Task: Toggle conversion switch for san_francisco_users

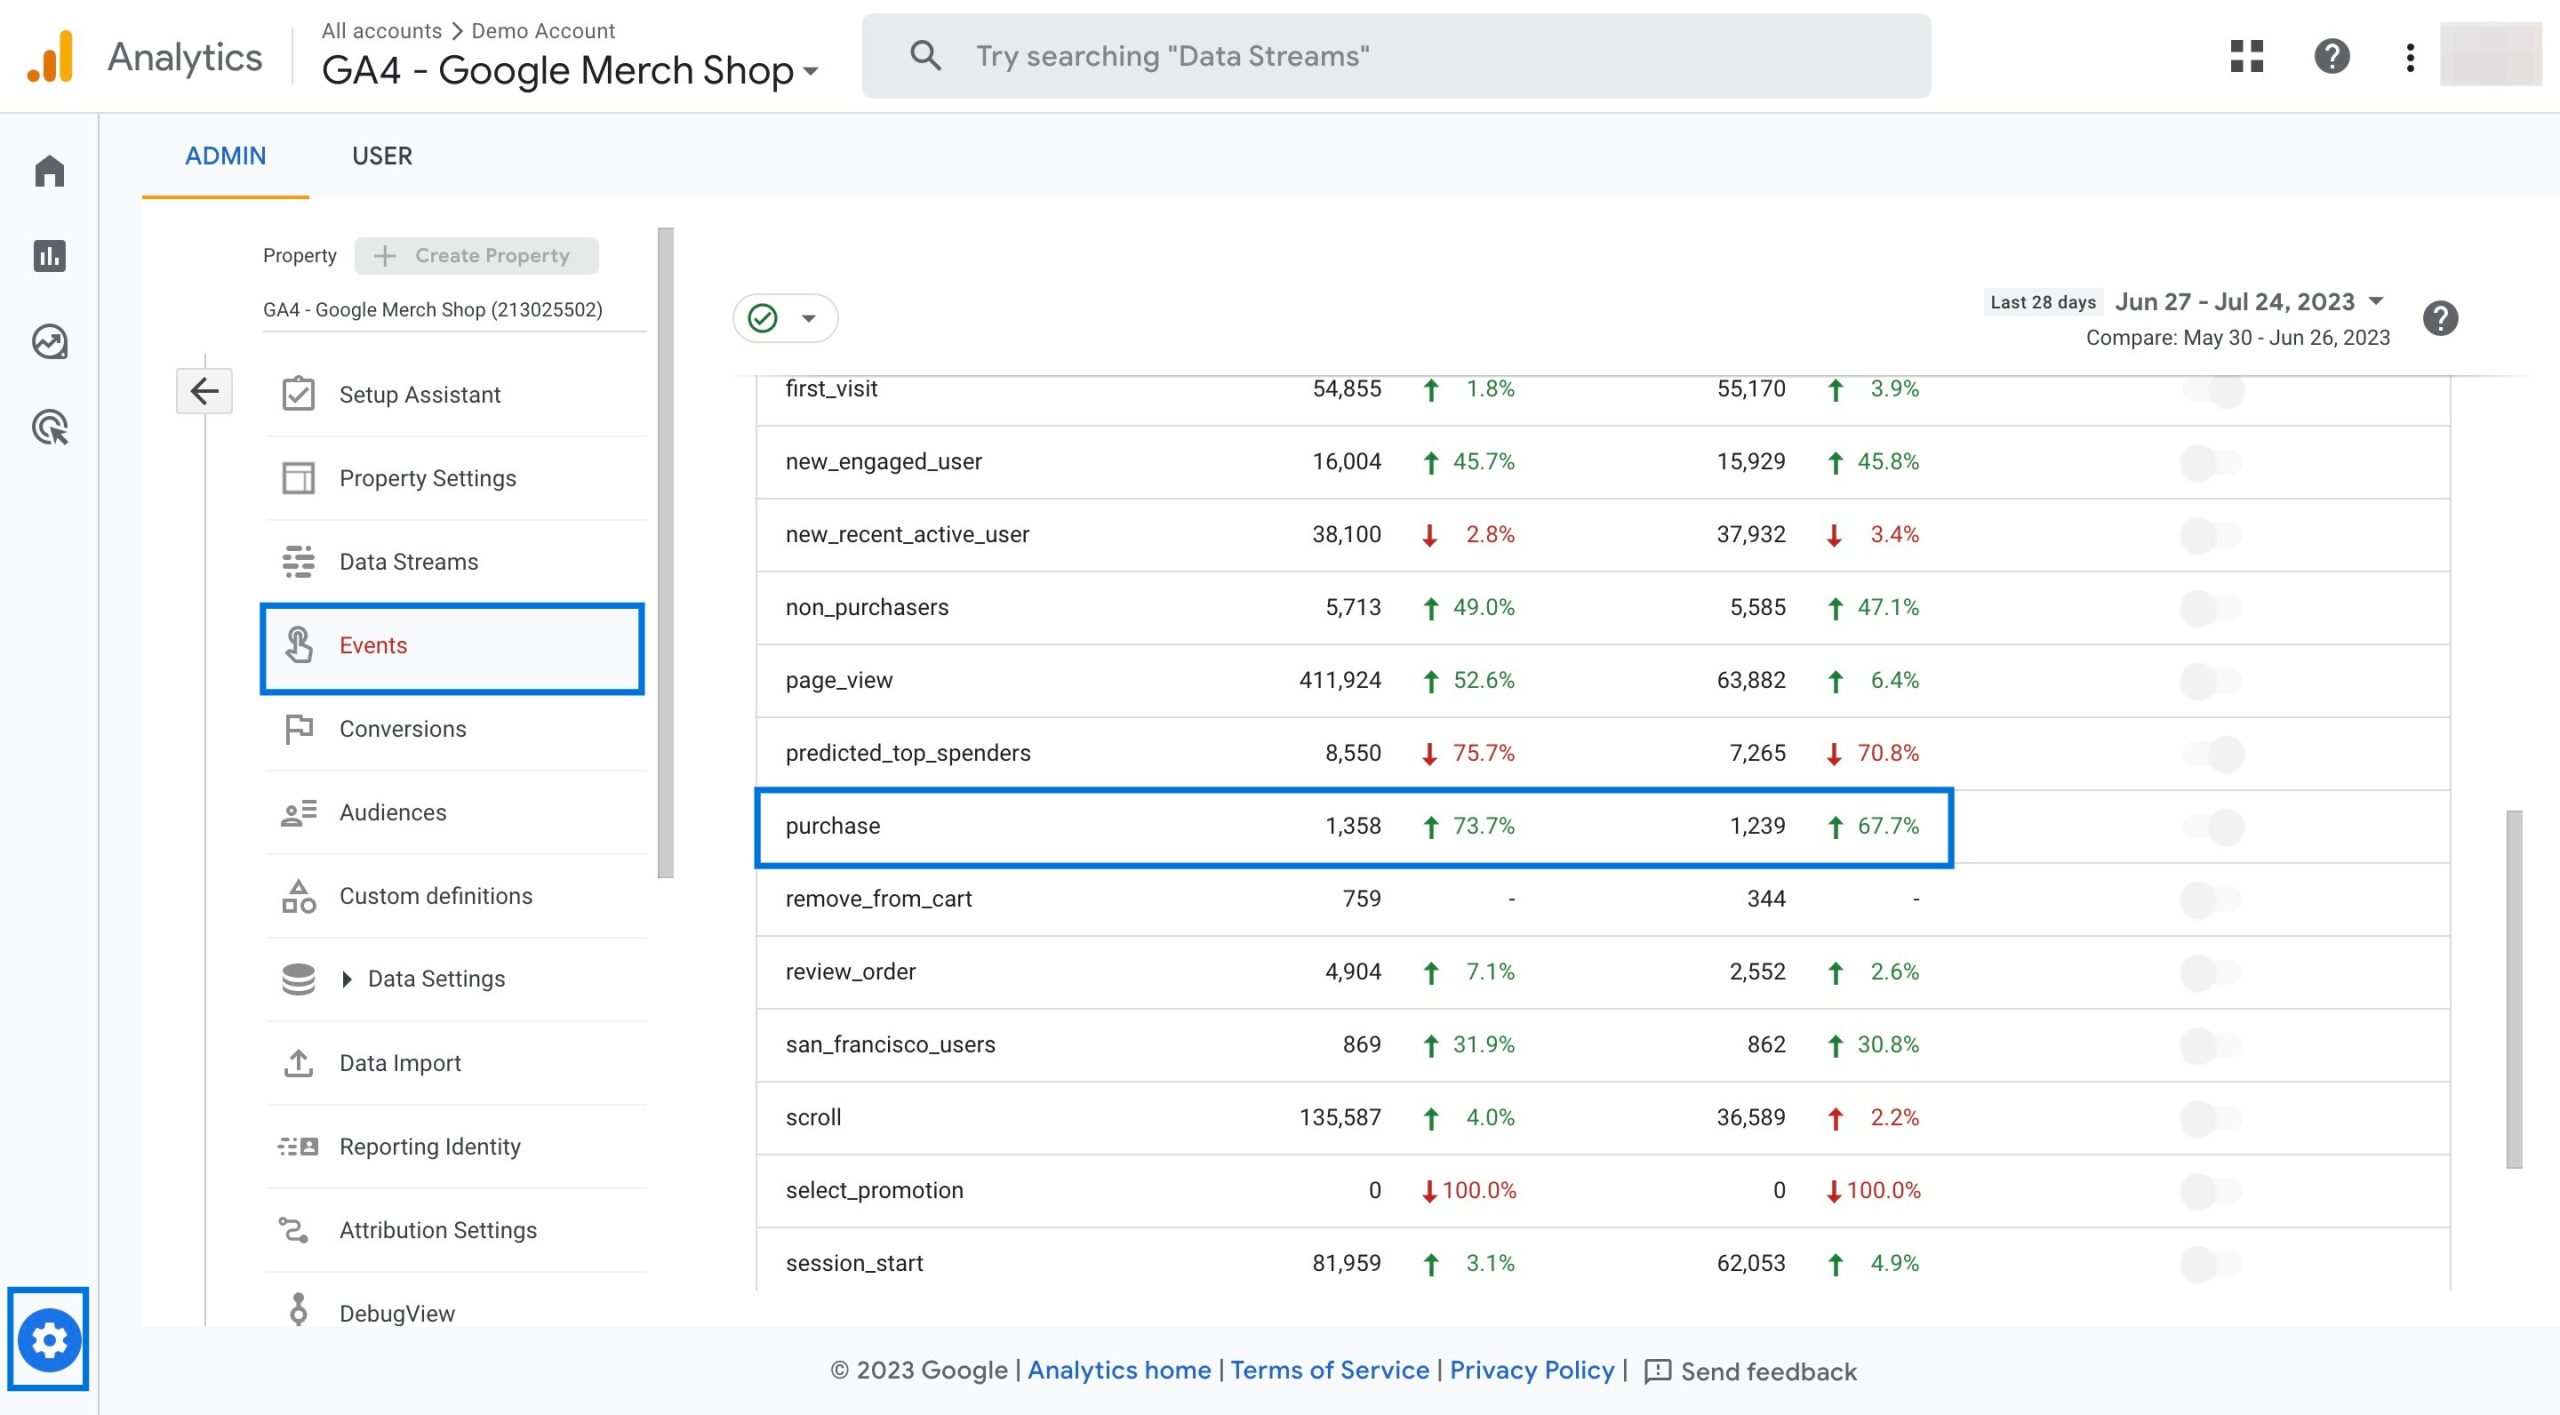Action: 2211,1045
